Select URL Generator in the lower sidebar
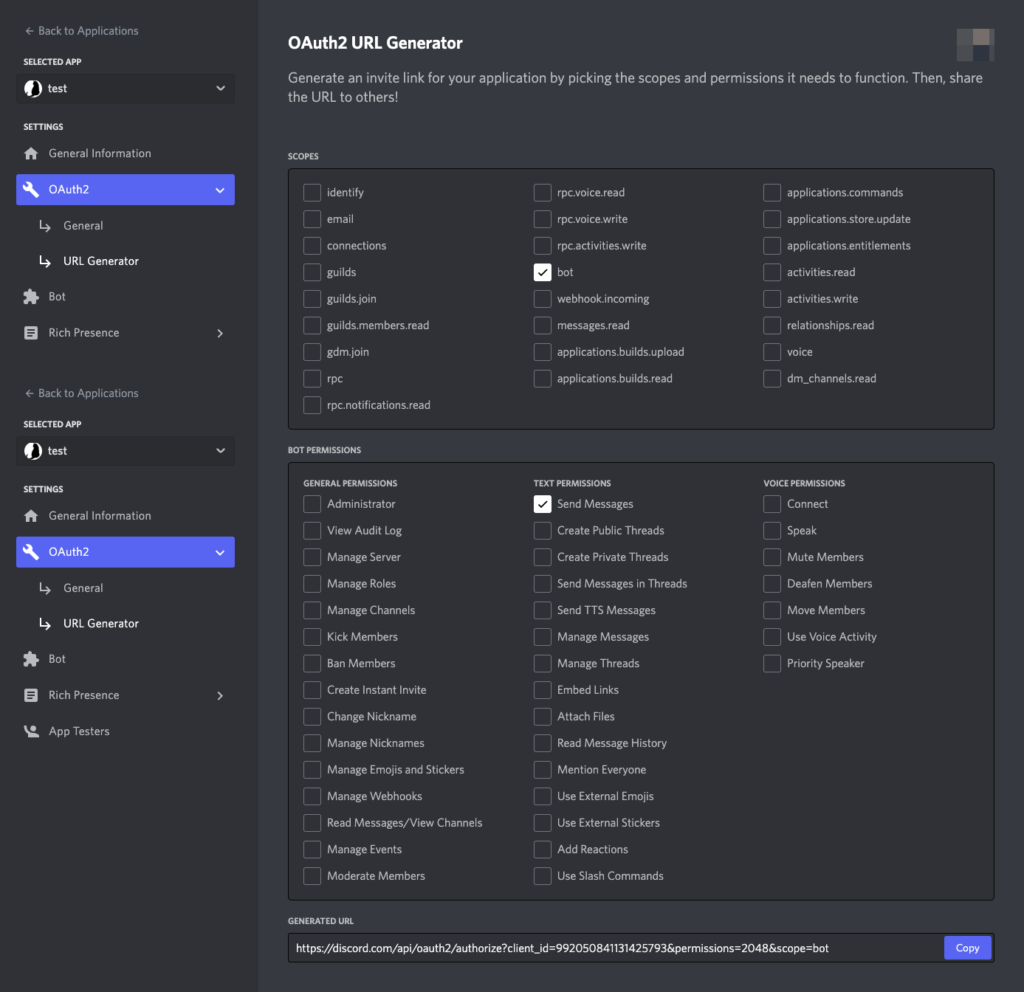This screenshot has width=1024, height=992. (x=100, y=623)
